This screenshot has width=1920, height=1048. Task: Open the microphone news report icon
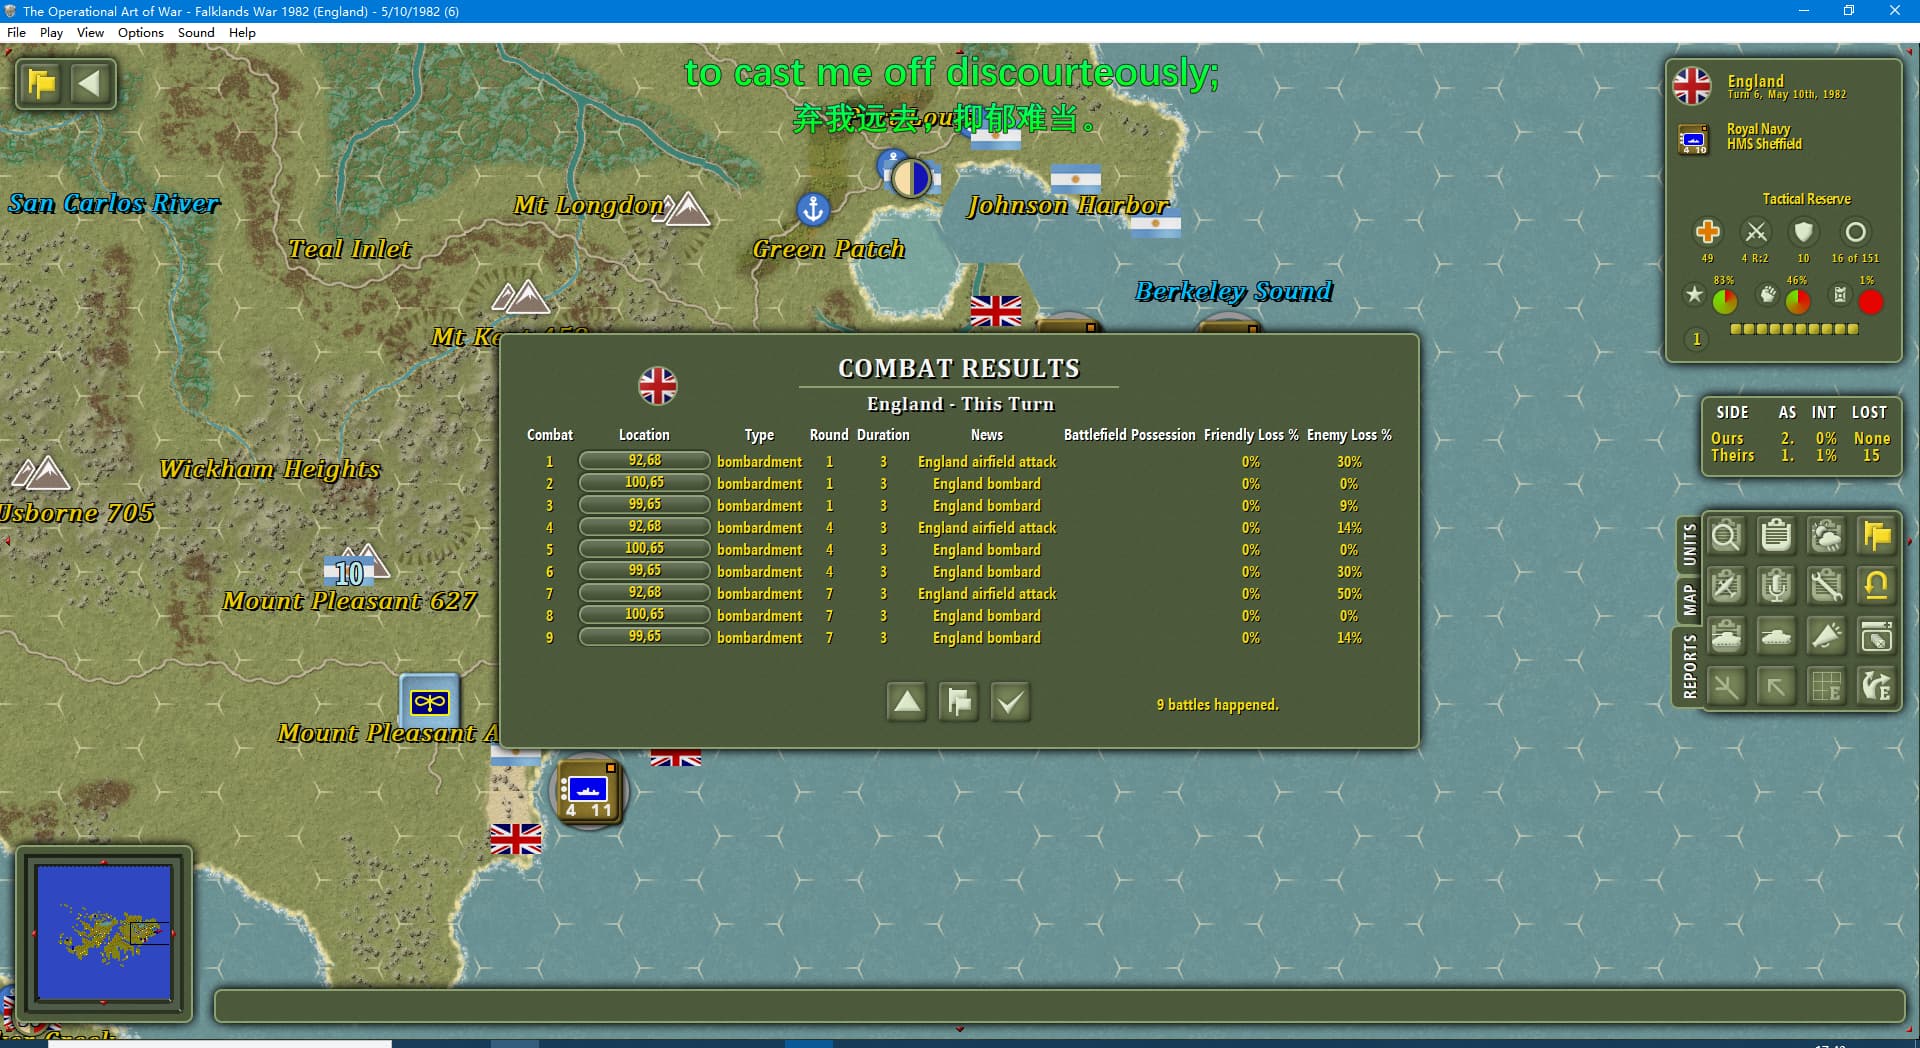click(1776, 587)
